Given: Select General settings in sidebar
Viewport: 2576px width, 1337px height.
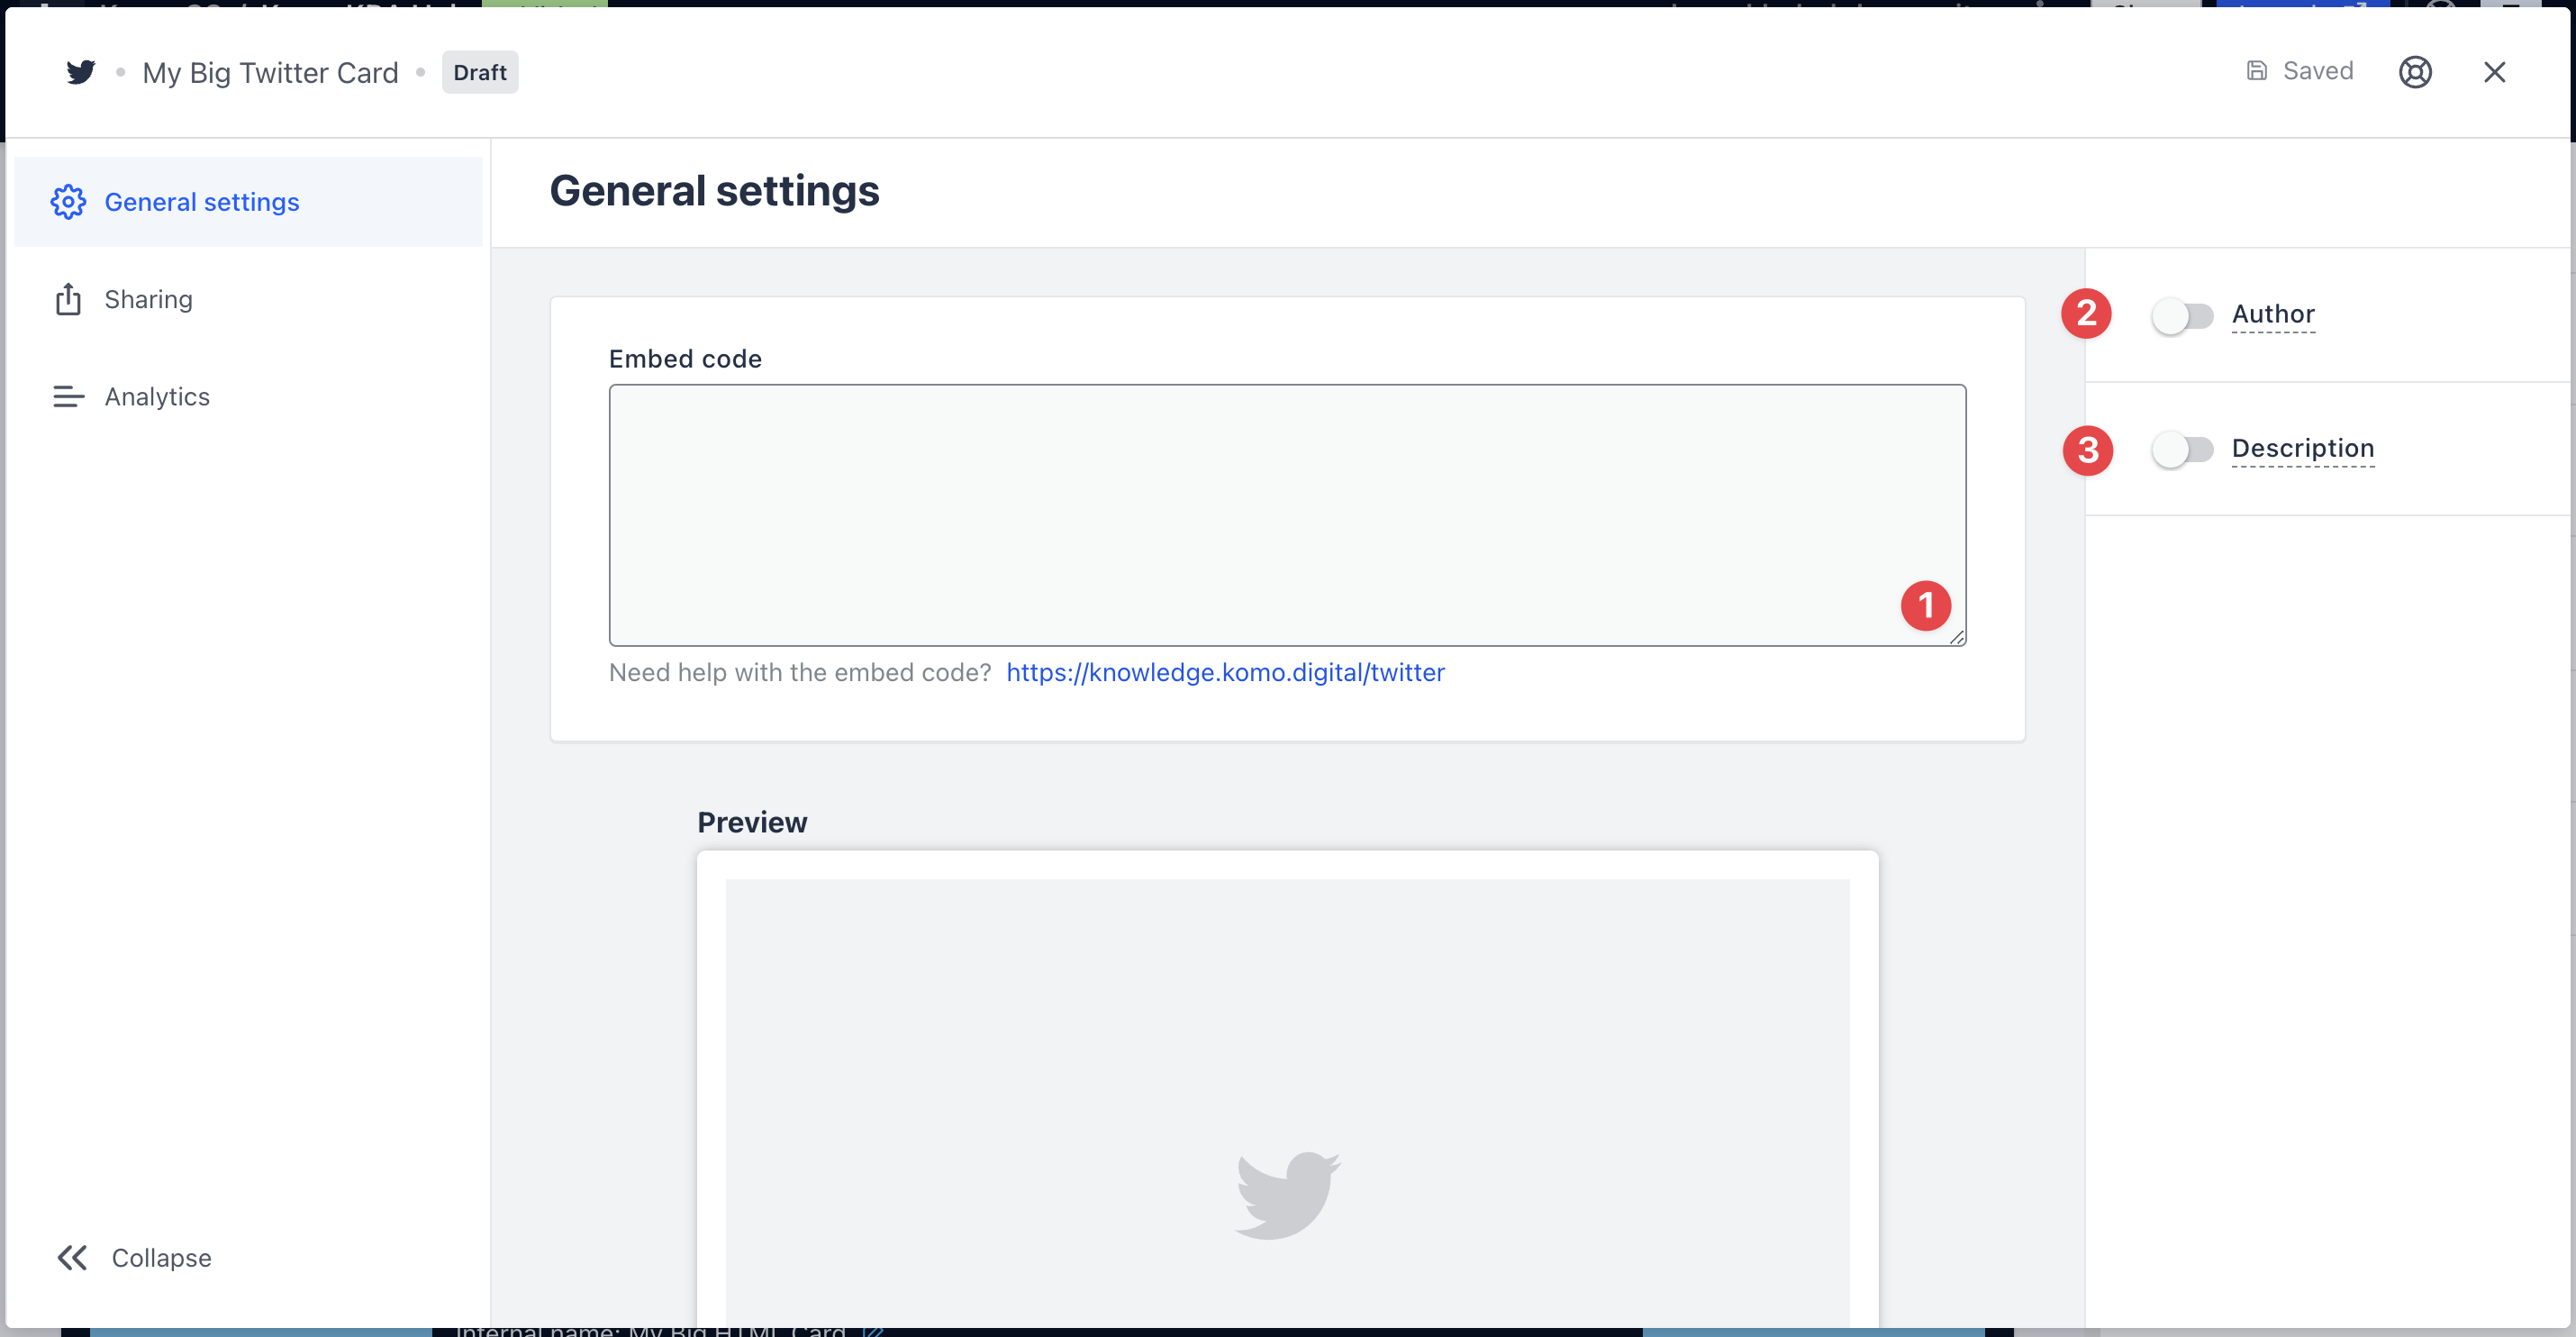Looking at the screenshot, I should coord(201,202).
